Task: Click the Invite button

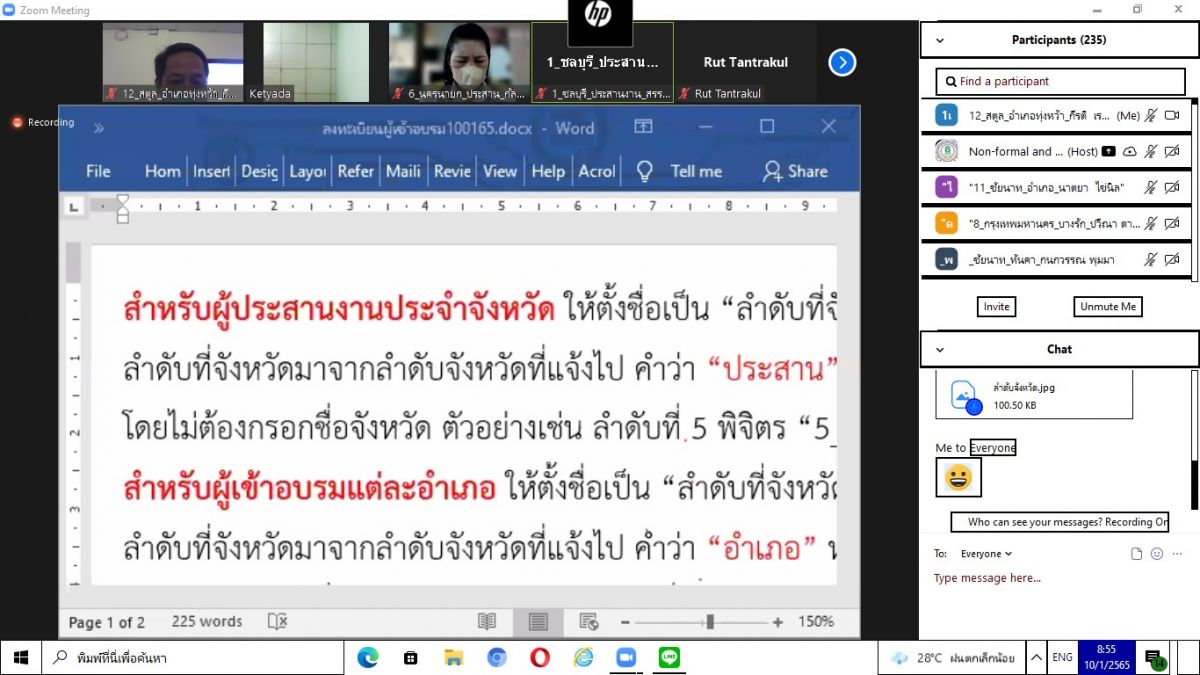Action: point(996,307)
